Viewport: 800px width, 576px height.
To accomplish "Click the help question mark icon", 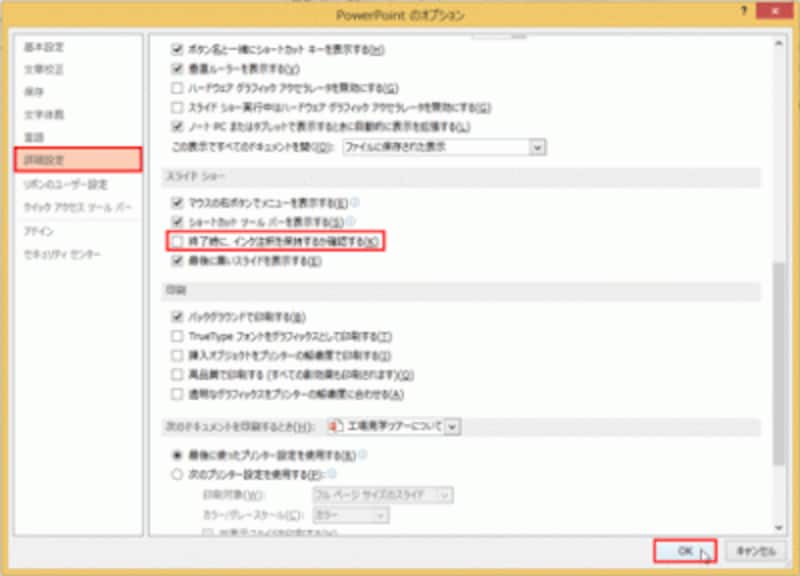I will click(744, 10).
